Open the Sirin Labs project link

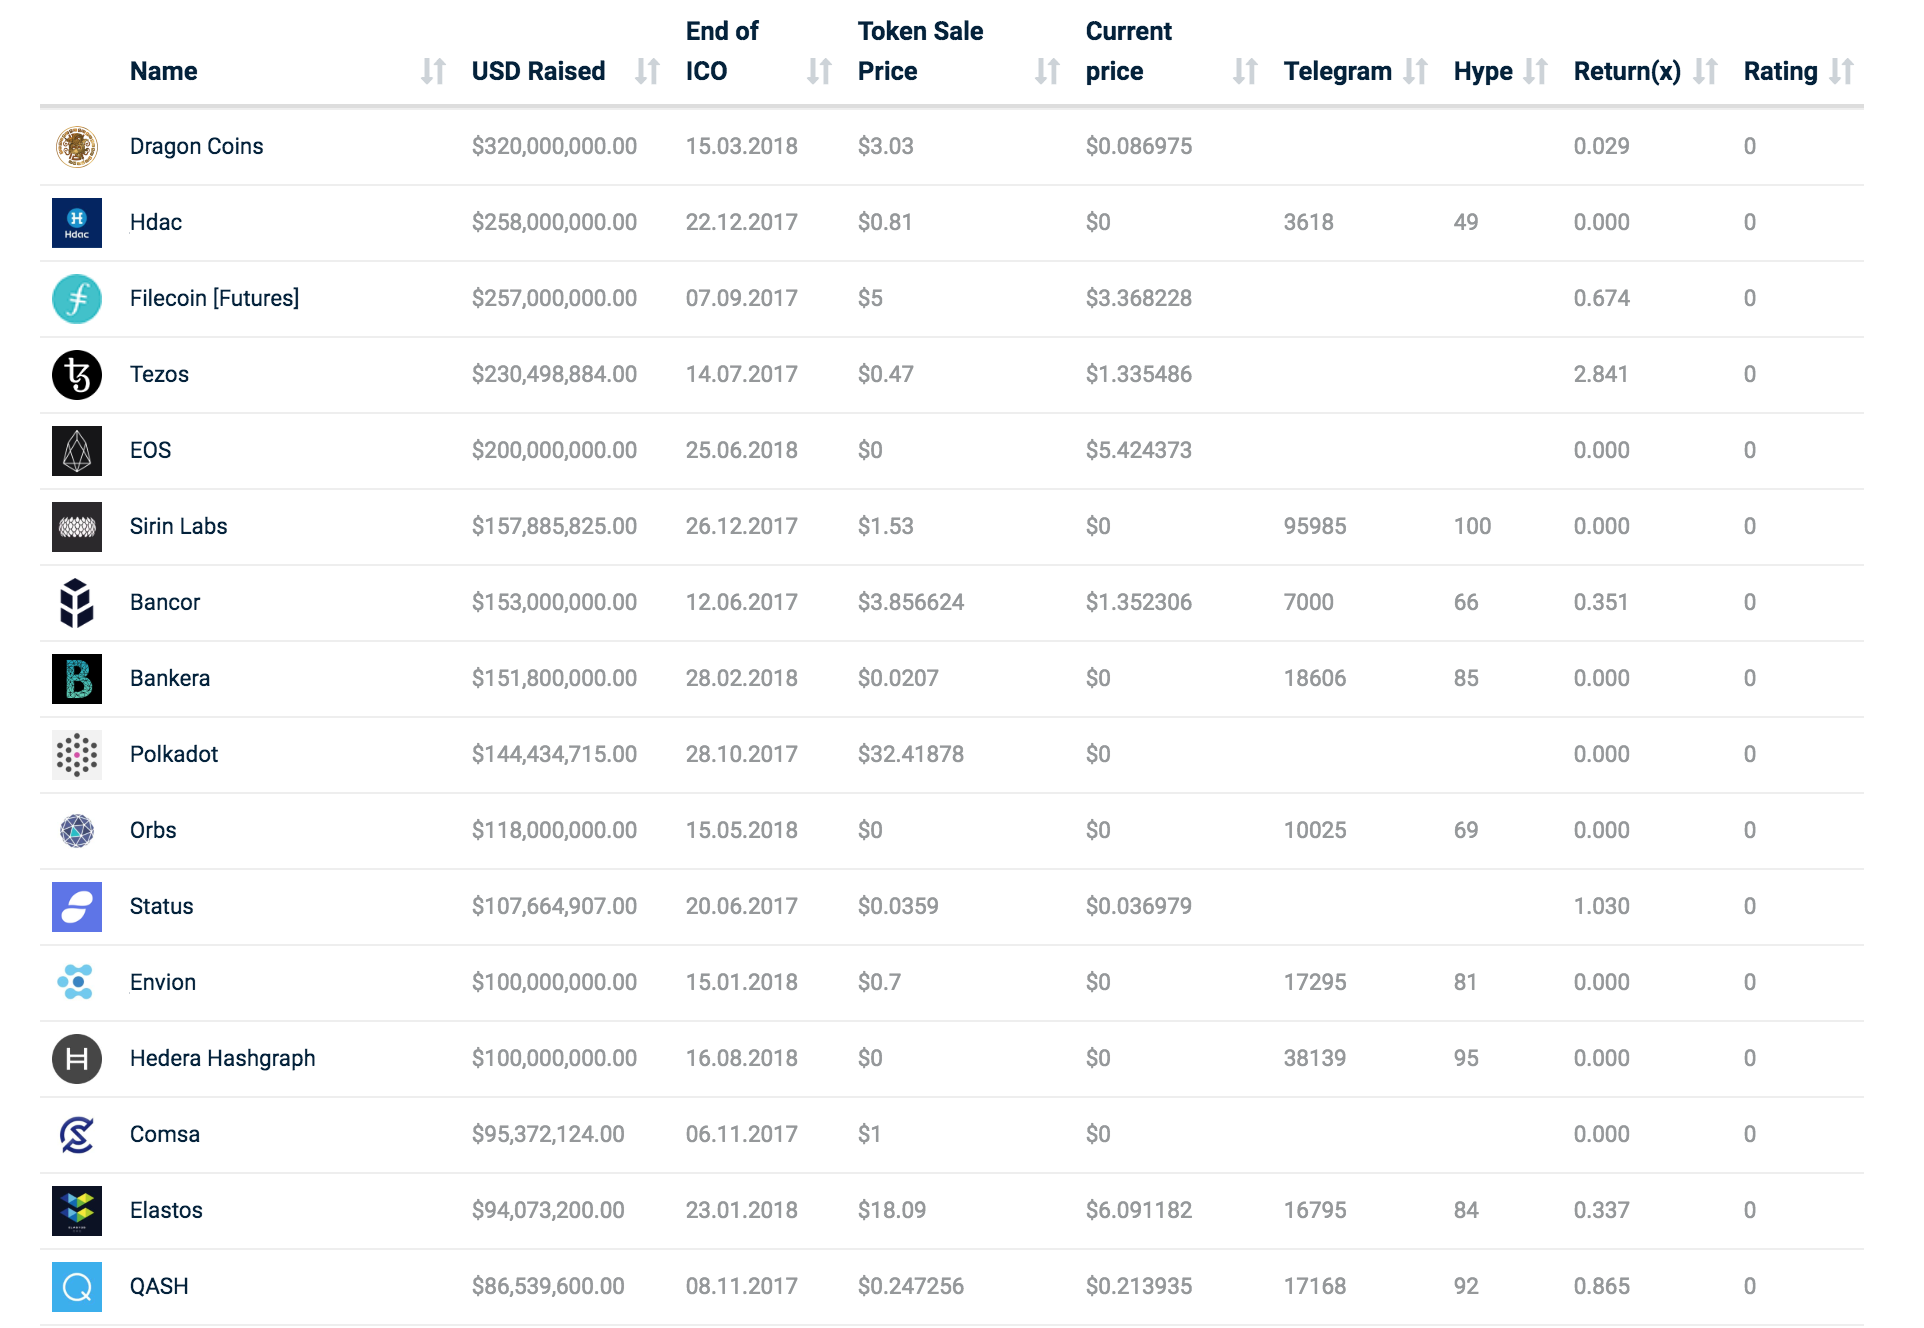click(x=179, y=527)
